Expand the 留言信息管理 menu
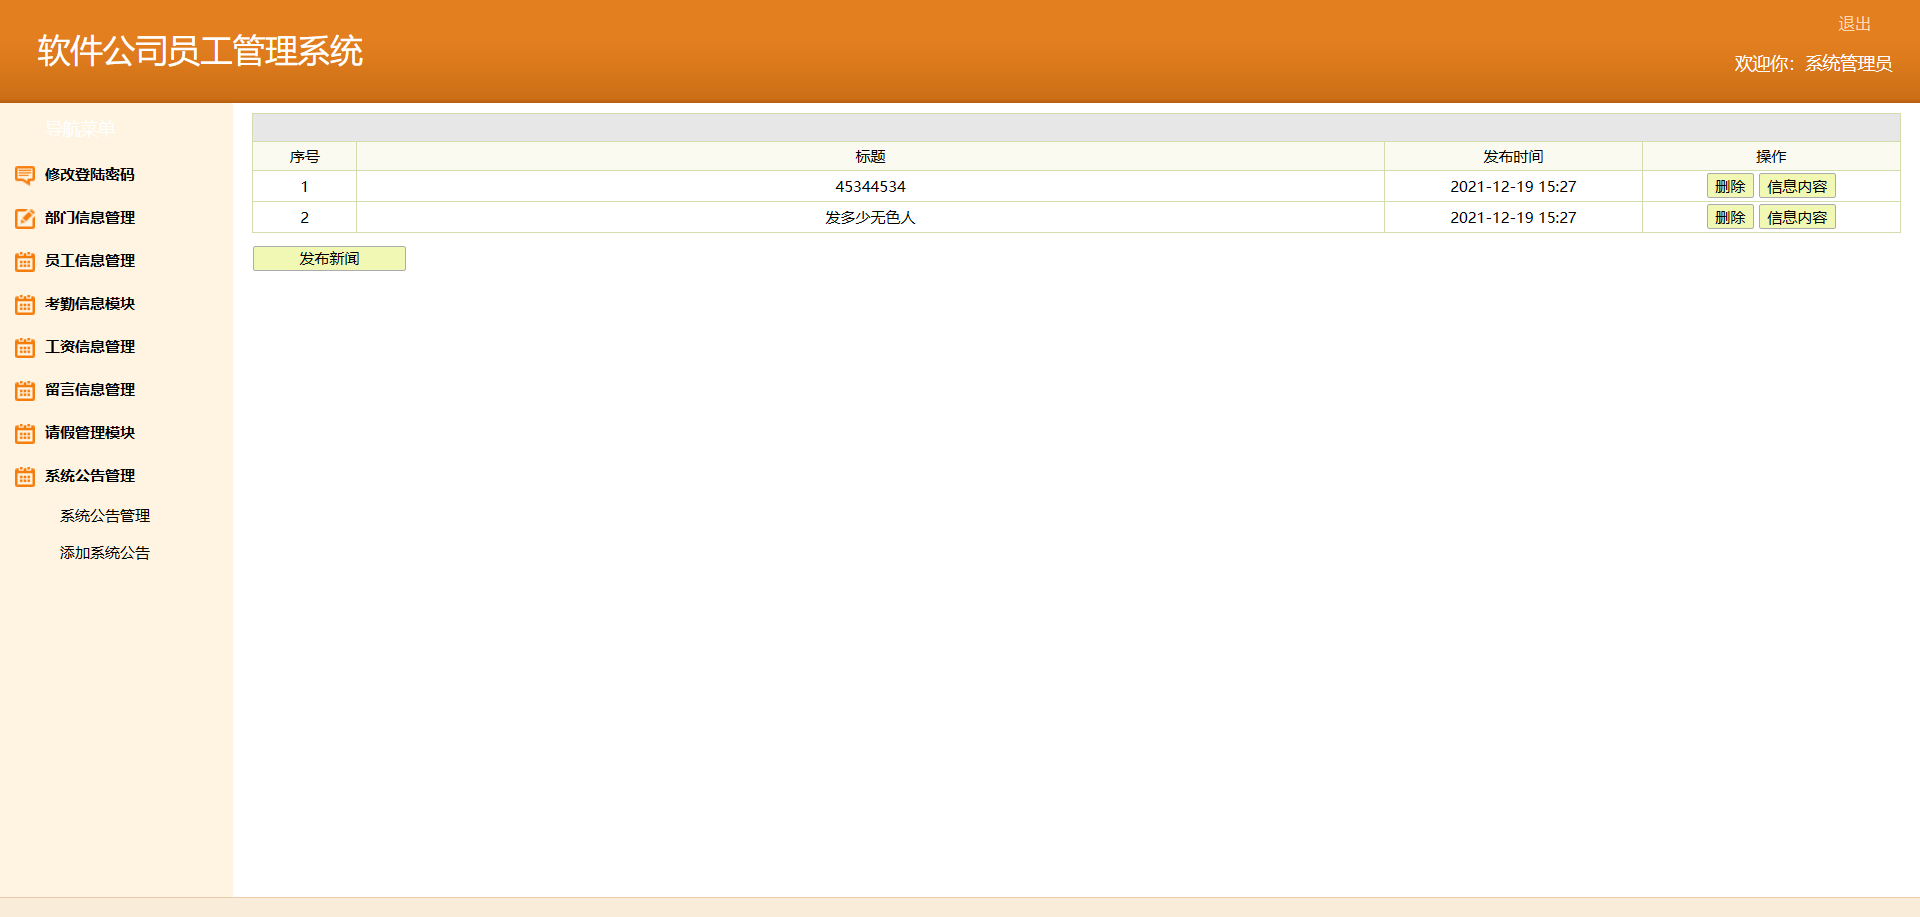The width and height of the screenshot is (1920, 917). coord(89,389)
